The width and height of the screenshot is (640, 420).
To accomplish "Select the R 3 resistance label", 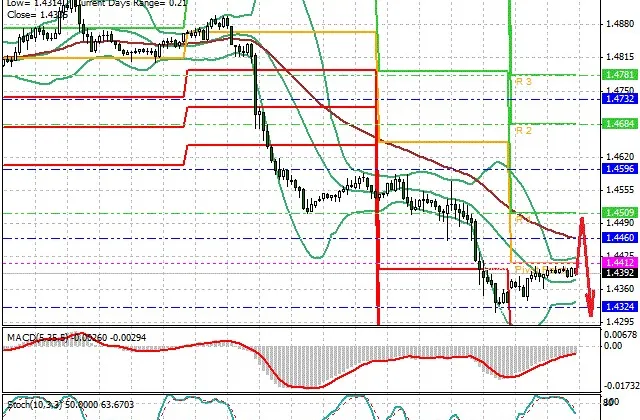I will [x=524, y=82].
